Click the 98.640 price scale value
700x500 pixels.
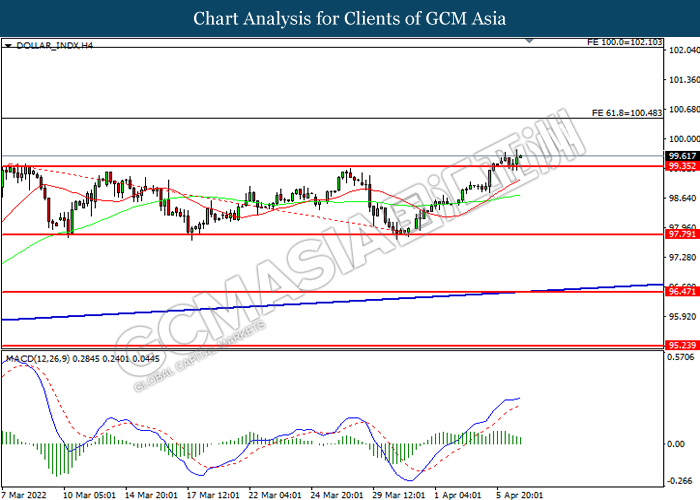tap(682, 198)
